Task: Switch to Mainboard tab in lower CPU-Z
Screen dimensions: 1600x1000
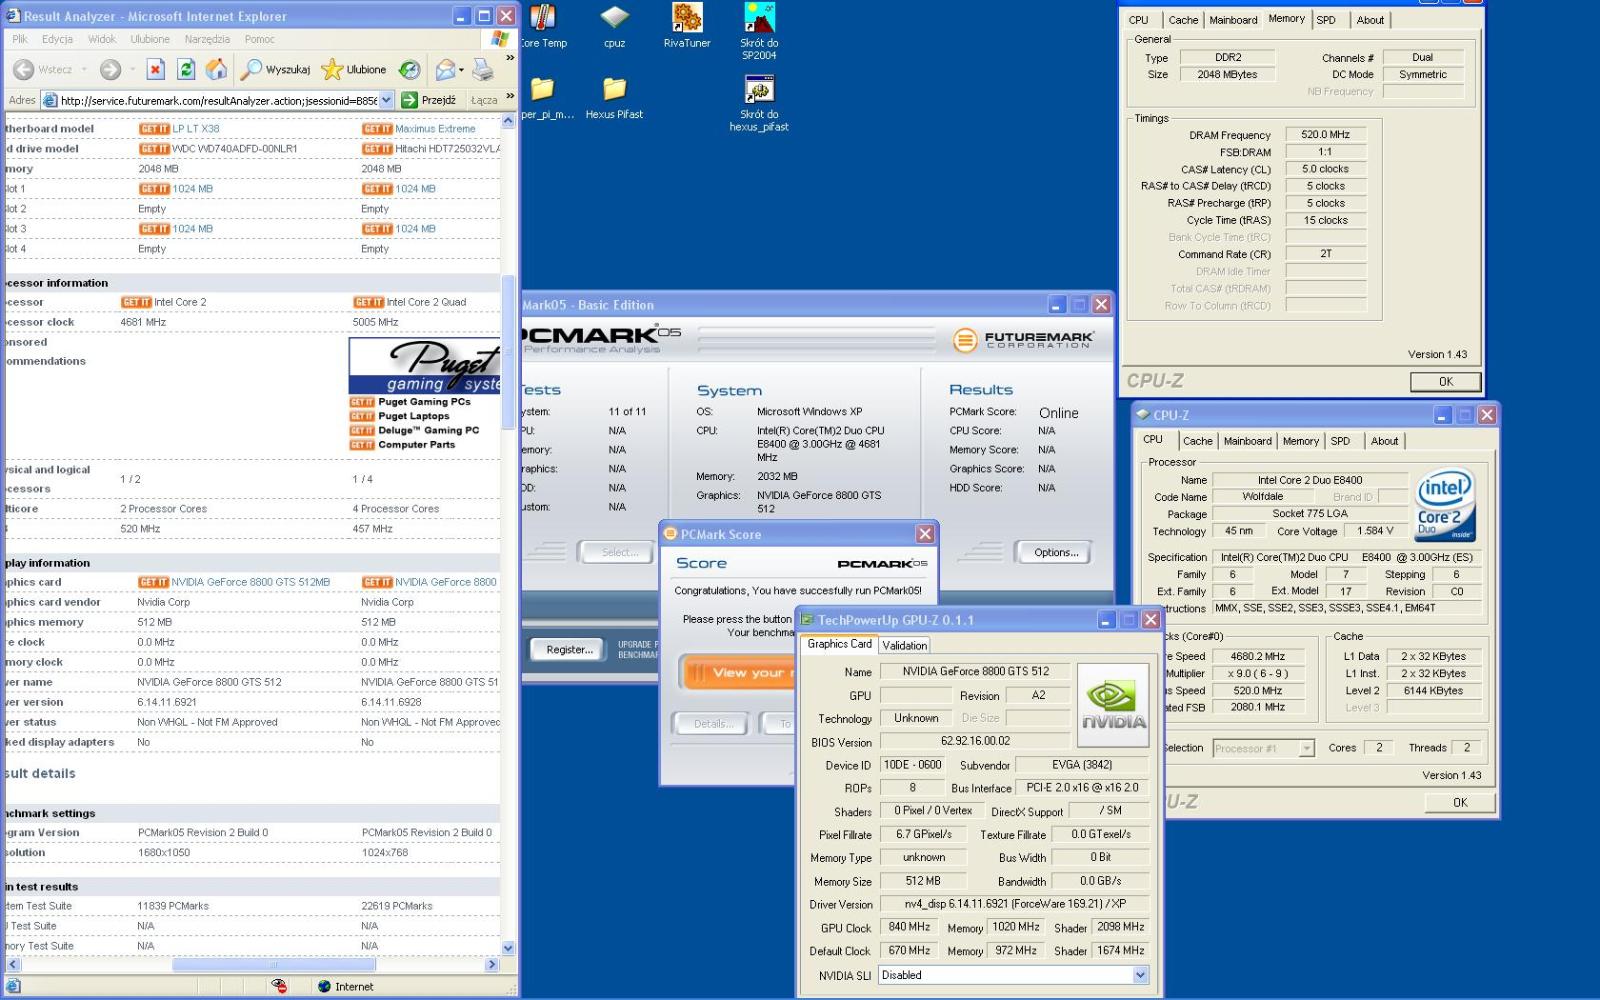Action: (x=1248, y=441)
